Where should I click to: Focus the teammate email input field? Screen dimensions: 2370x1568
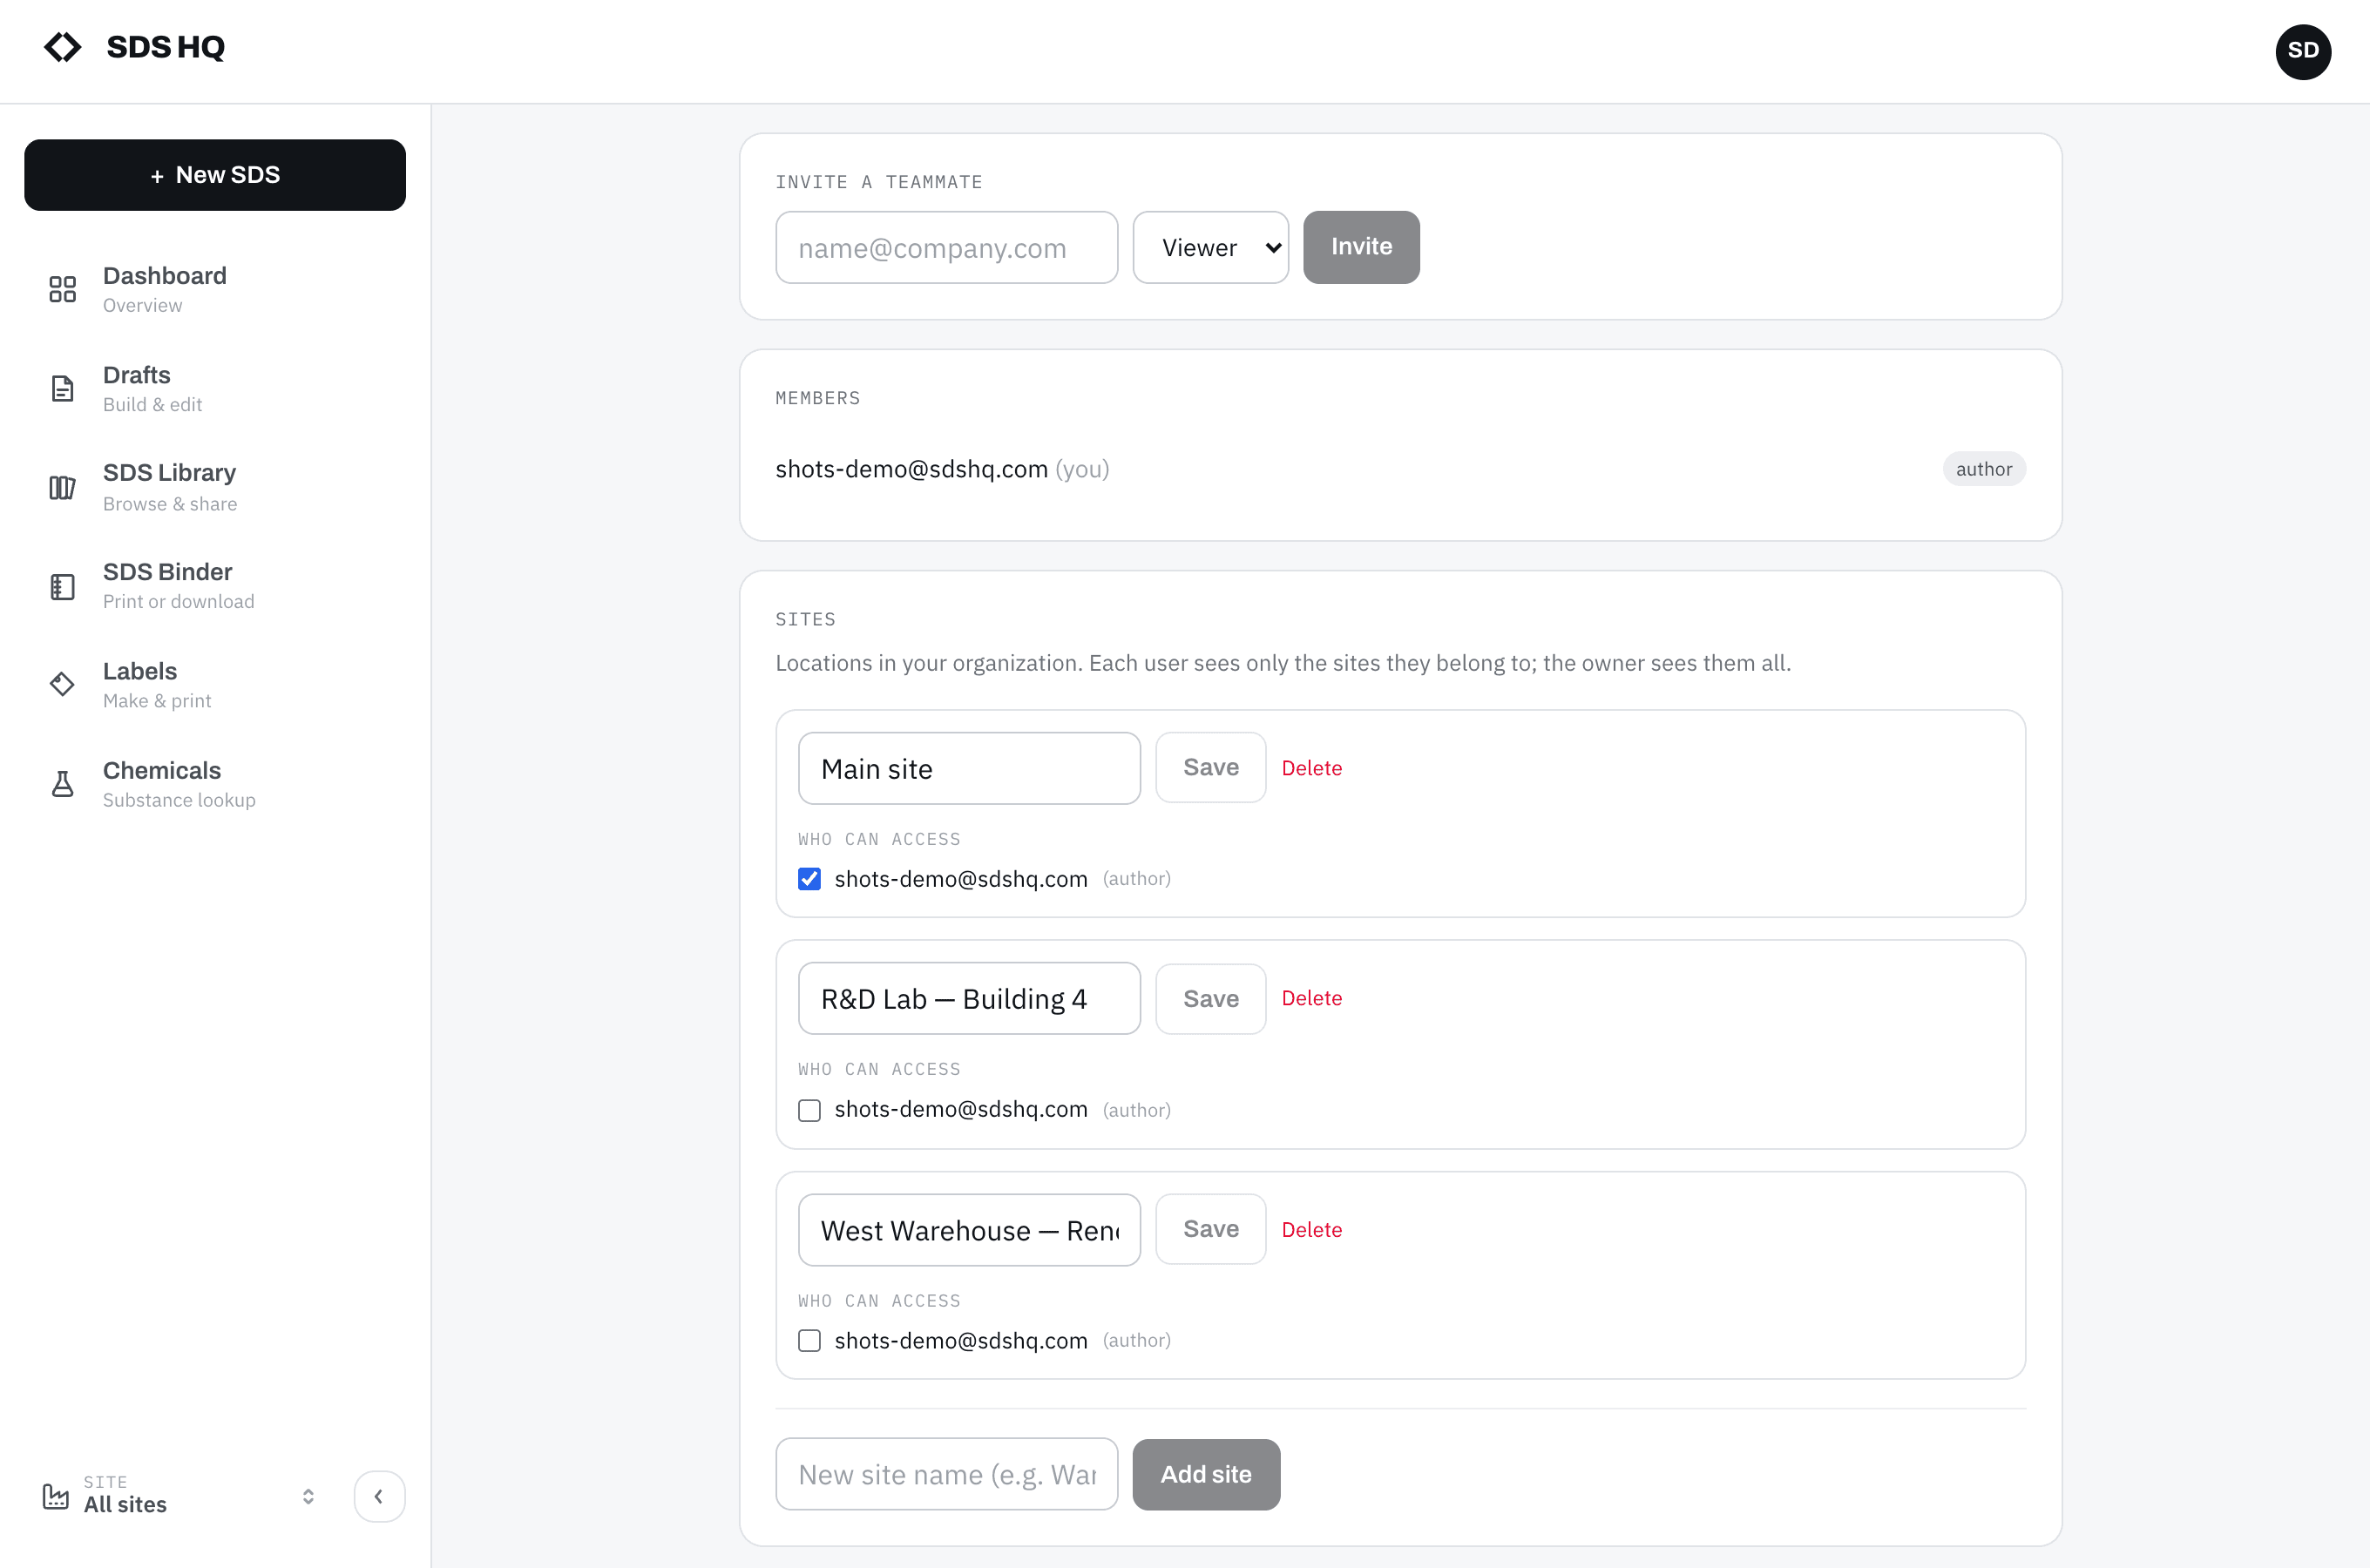point(946,247)
